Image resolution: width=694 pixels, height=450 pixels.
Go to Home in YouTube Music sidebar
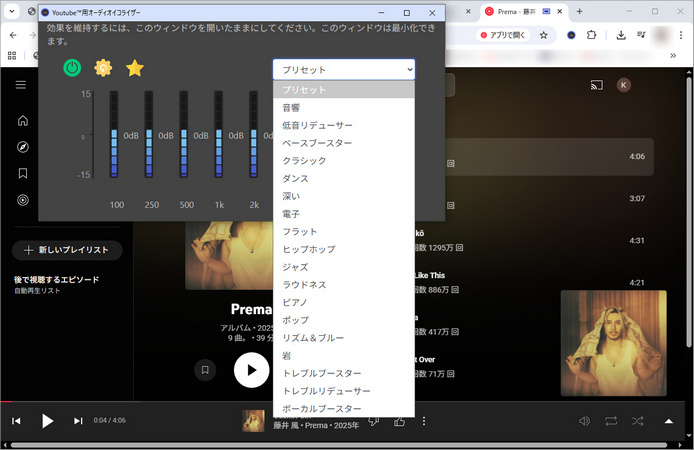(x=23, y=120)
